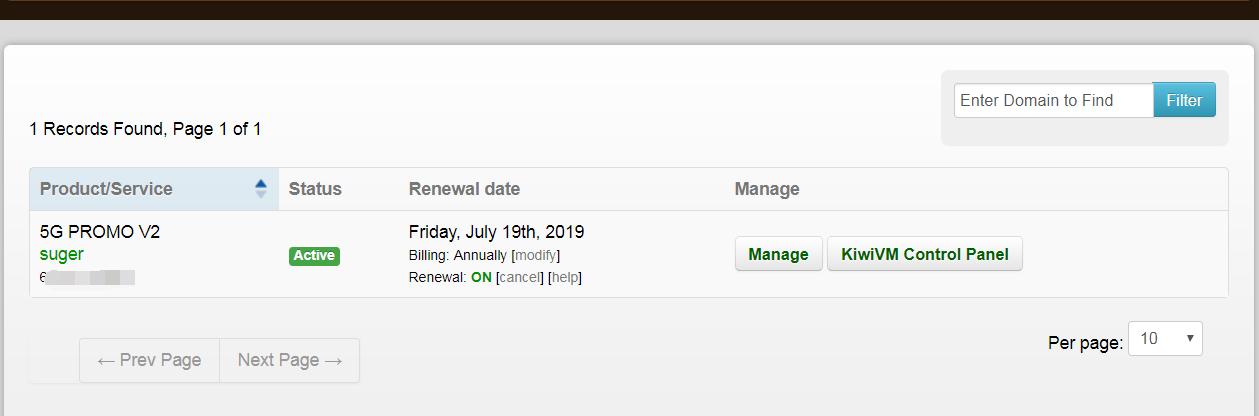The image size is (1259, 416).
Task: Select the 5G PROMO V2 product name
Action: point(100,232)
